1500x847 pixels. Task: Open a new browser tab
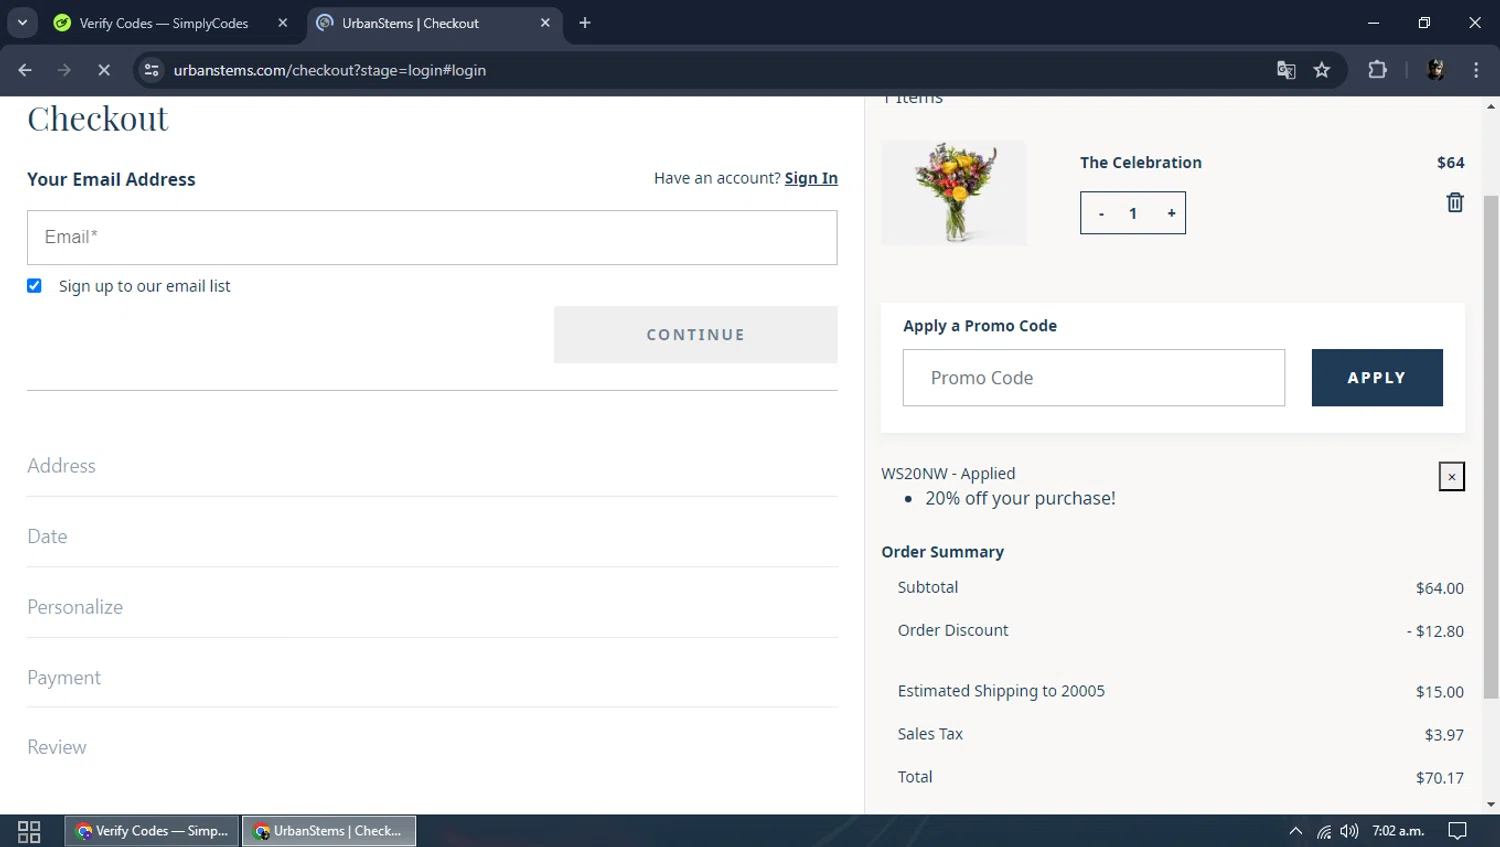[585, 23]
